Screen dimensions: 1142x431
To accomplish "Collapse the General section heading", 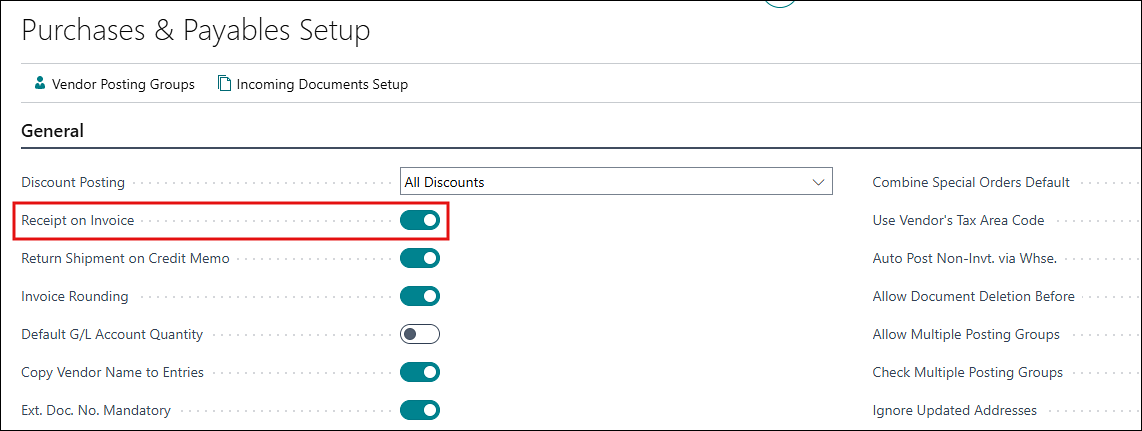I will pyautogui.click(x=52, y=131).
